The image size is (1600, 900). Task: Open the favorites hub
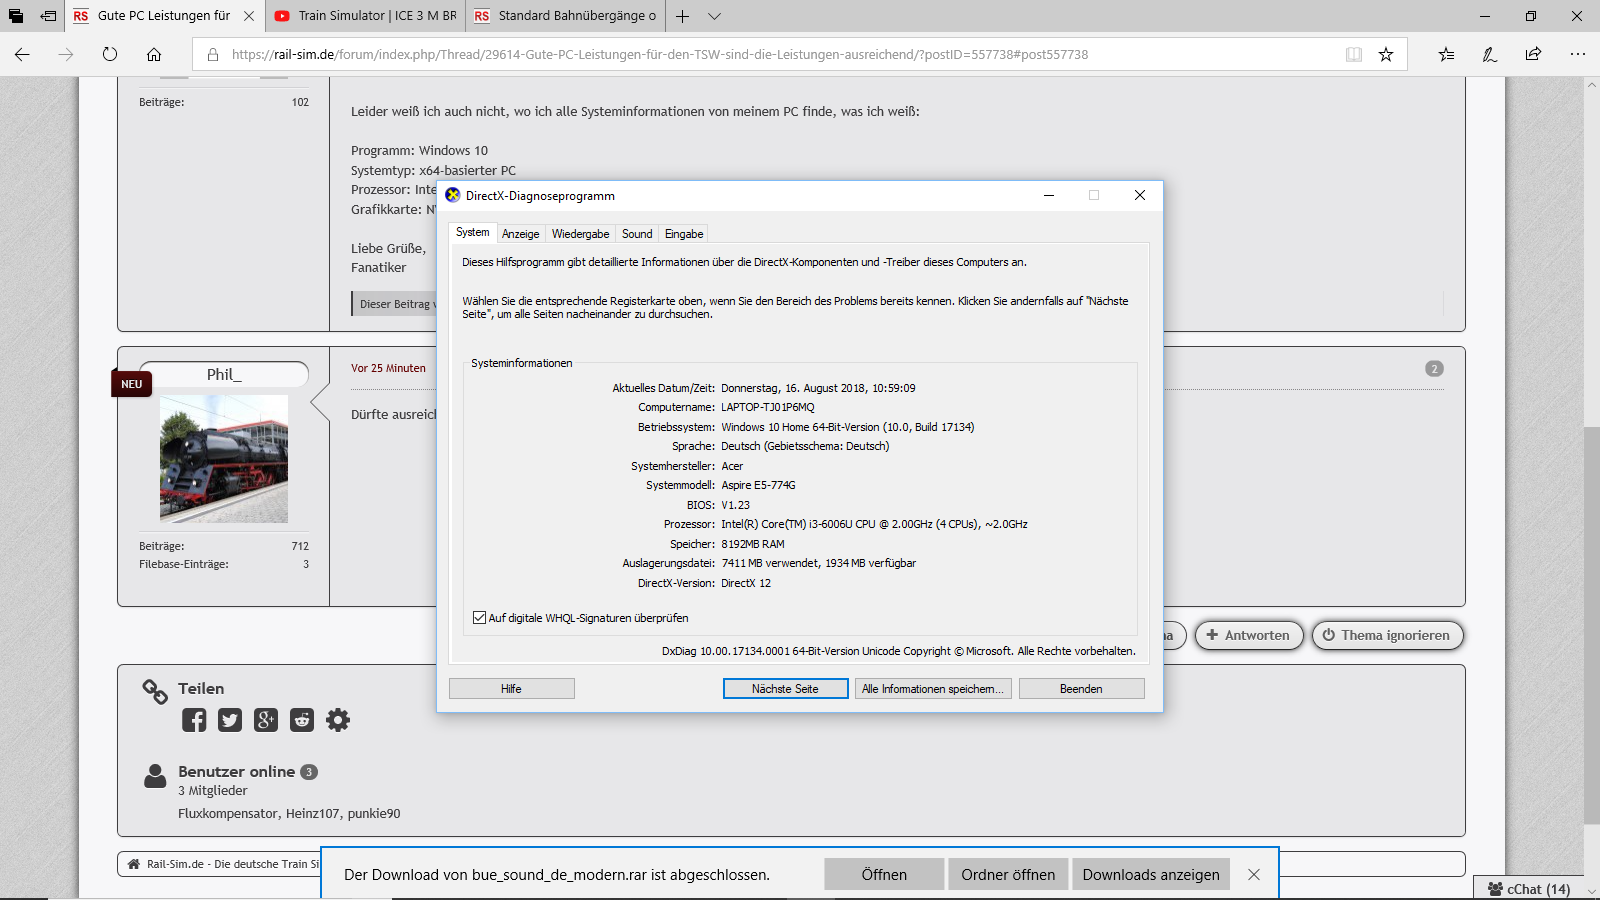pyautogui.click(x=1446, y=54)
